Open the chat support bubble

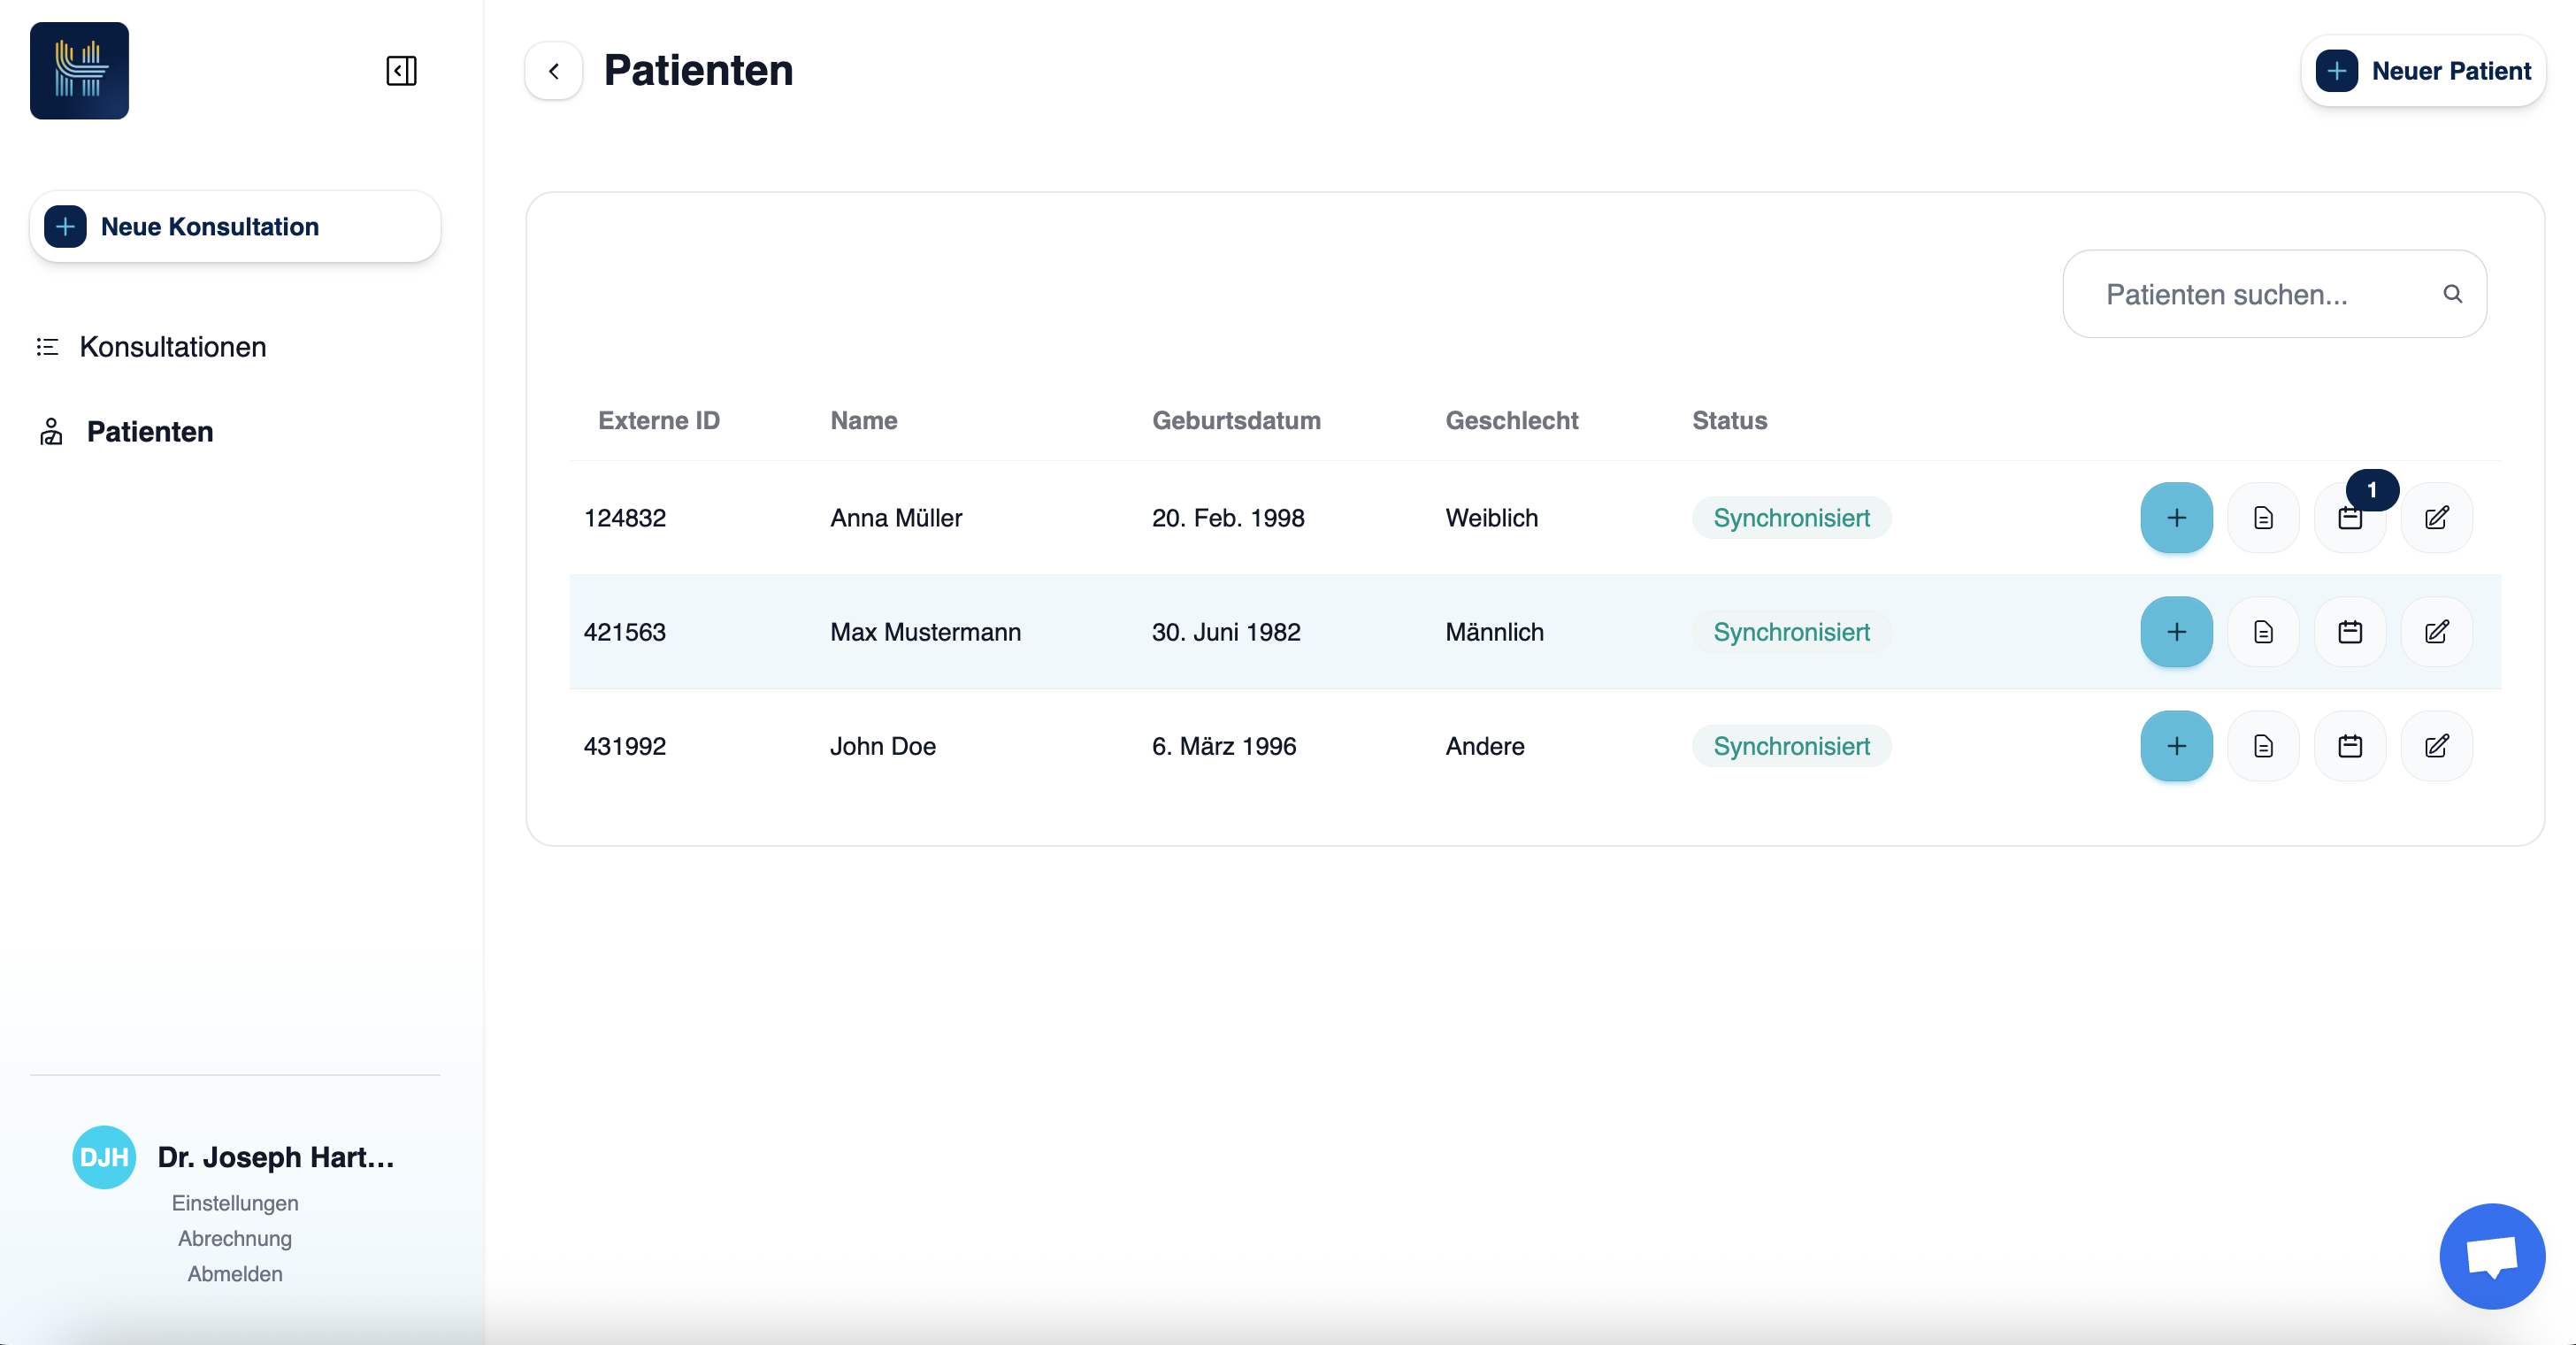[2491, 1256]
